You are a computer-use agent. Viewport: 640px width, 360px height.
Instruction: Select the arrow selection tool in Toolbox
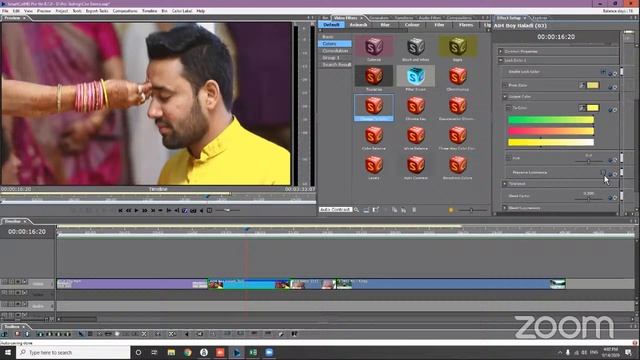80,334
